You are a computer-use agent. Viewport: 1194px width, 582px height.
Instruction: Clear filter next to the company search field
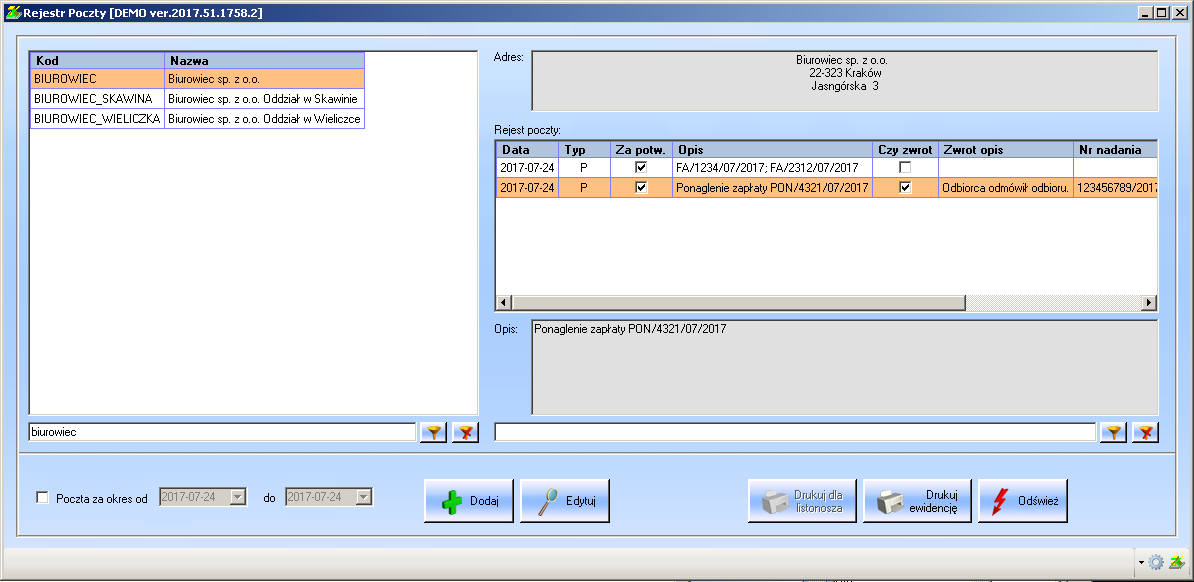(x=465, y=433)
